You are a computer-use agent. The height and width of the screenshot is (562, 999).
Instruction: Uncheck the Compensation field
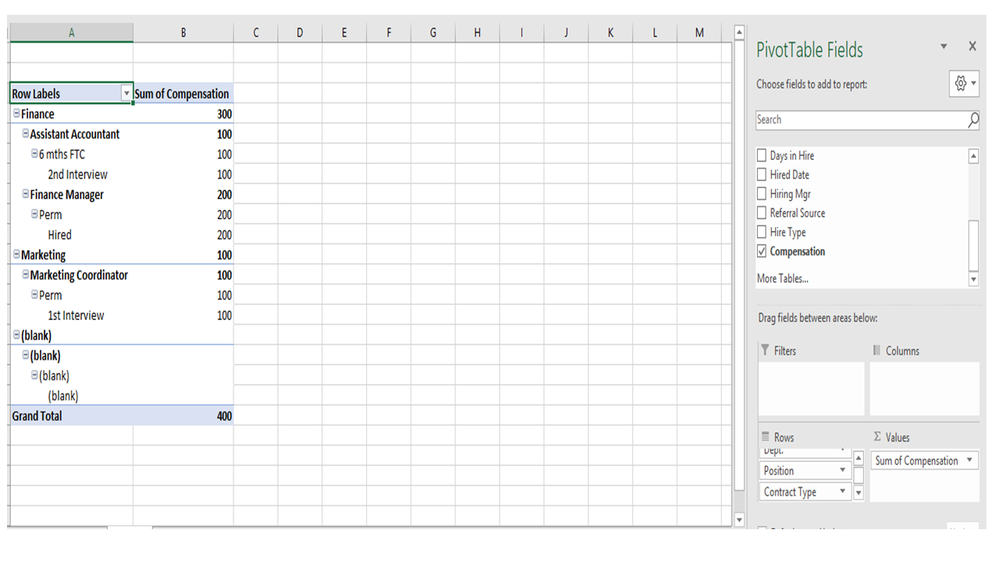point(761,251)
